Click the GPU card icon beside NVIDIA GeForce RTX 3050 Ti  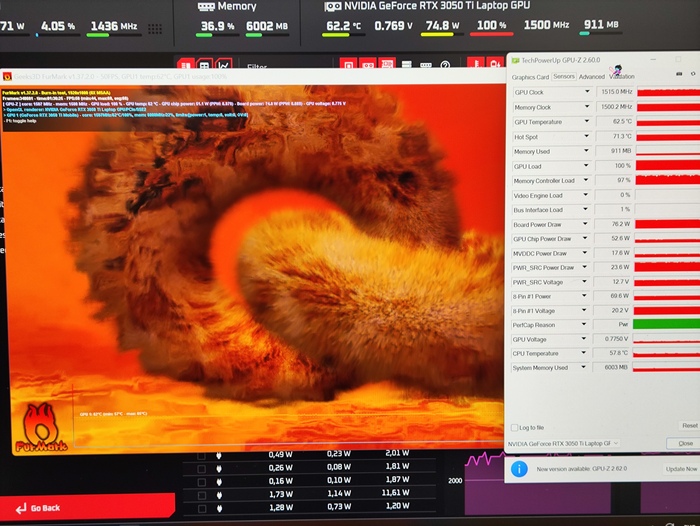[333, 7]
